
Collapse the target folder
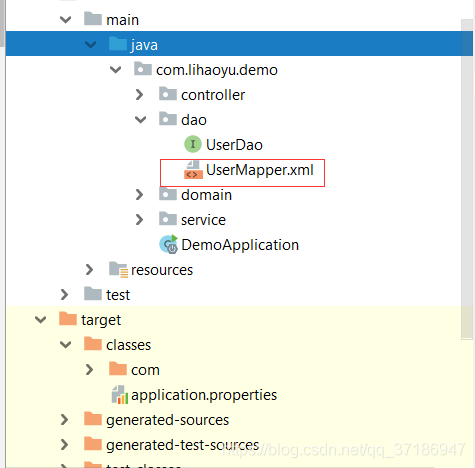[41, 319]
